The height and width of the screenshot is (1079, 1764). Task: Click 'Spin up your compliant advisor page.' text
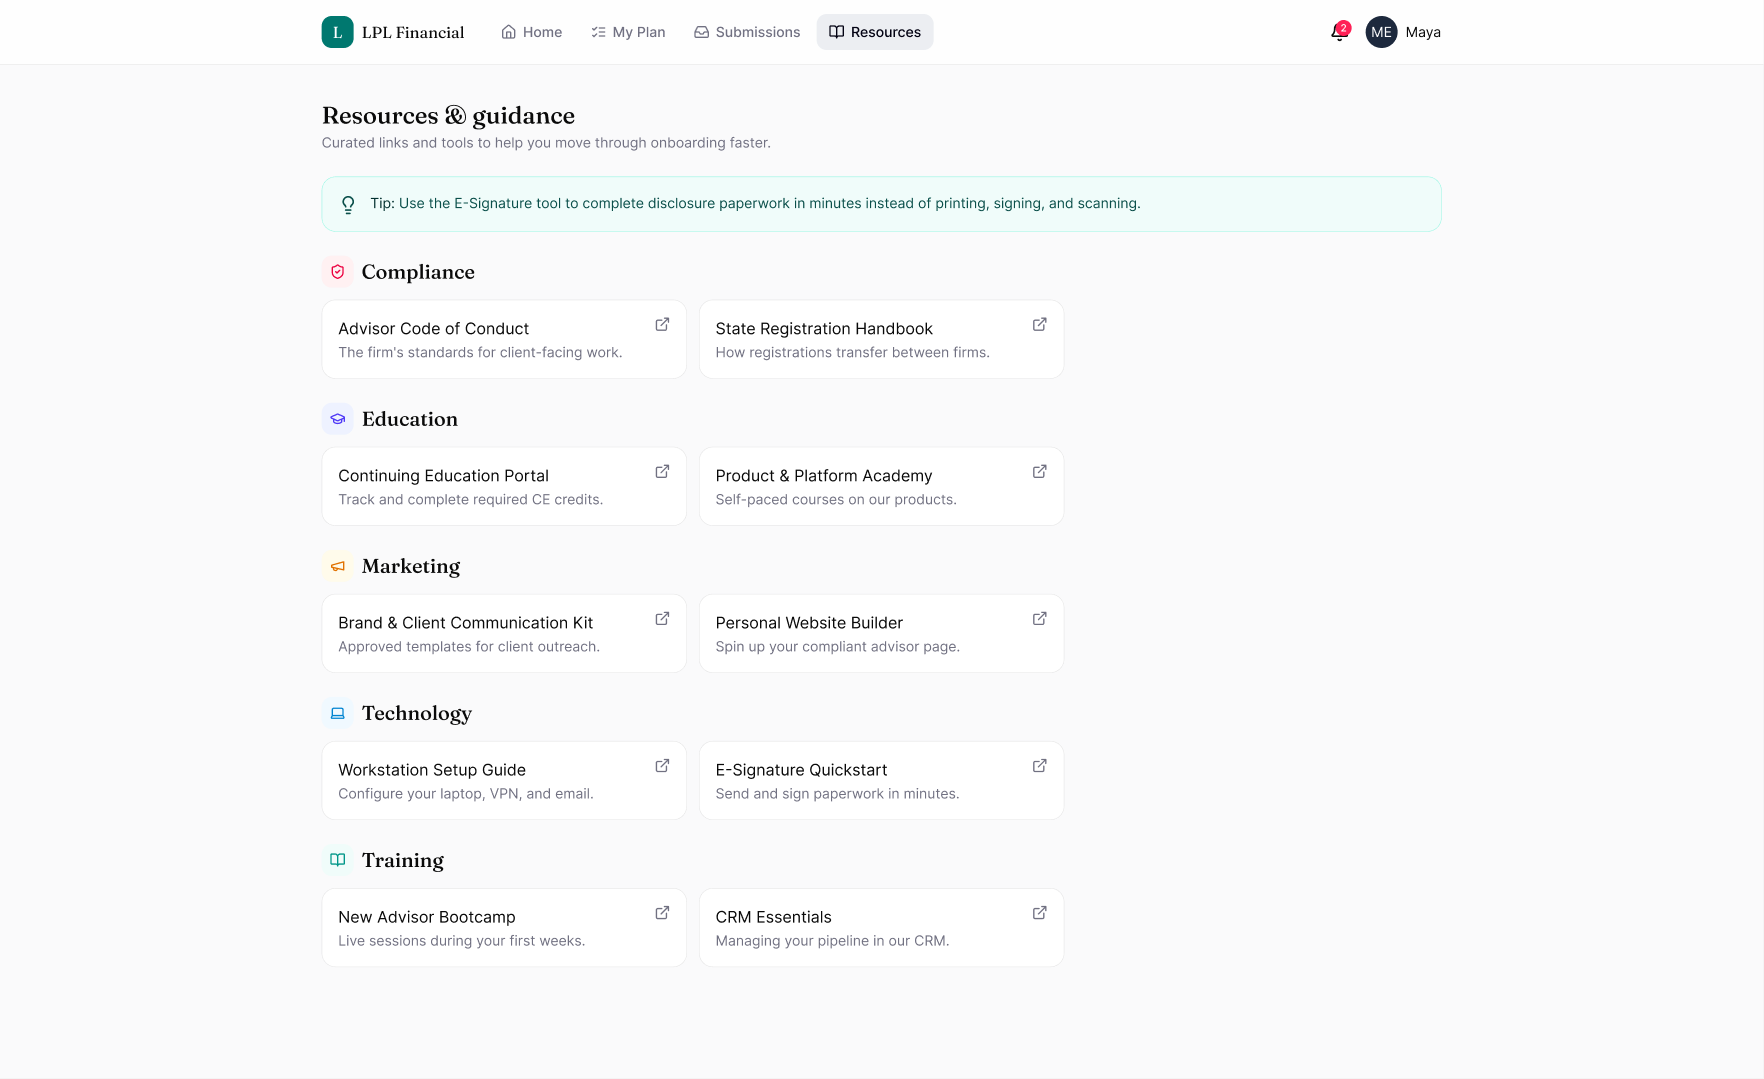[837, 646]
